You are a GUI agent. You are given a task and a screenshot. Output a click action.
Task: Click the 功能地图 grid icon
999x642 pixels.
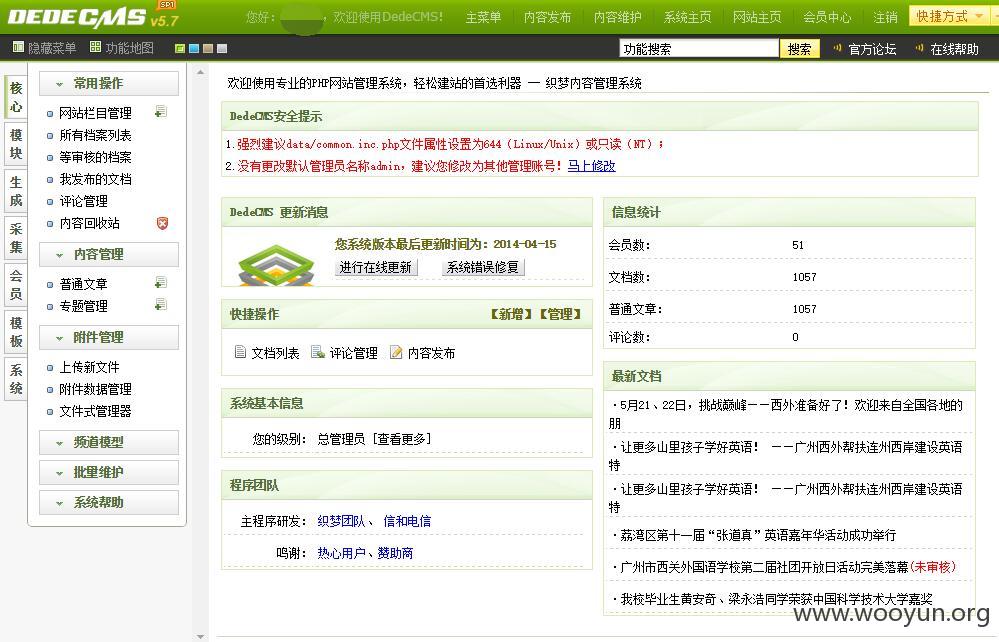click(96, 47)
